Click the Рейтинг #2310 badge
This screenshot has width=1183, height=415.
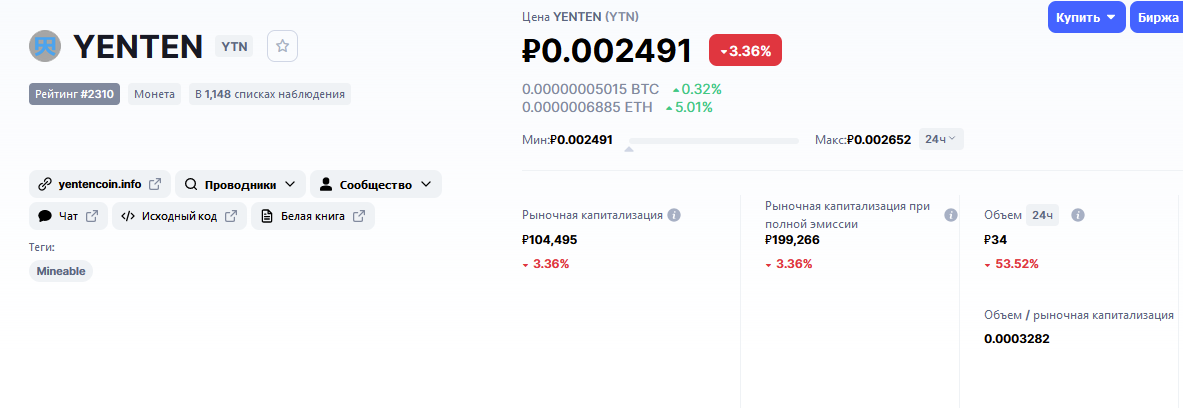tap(75, 94)
